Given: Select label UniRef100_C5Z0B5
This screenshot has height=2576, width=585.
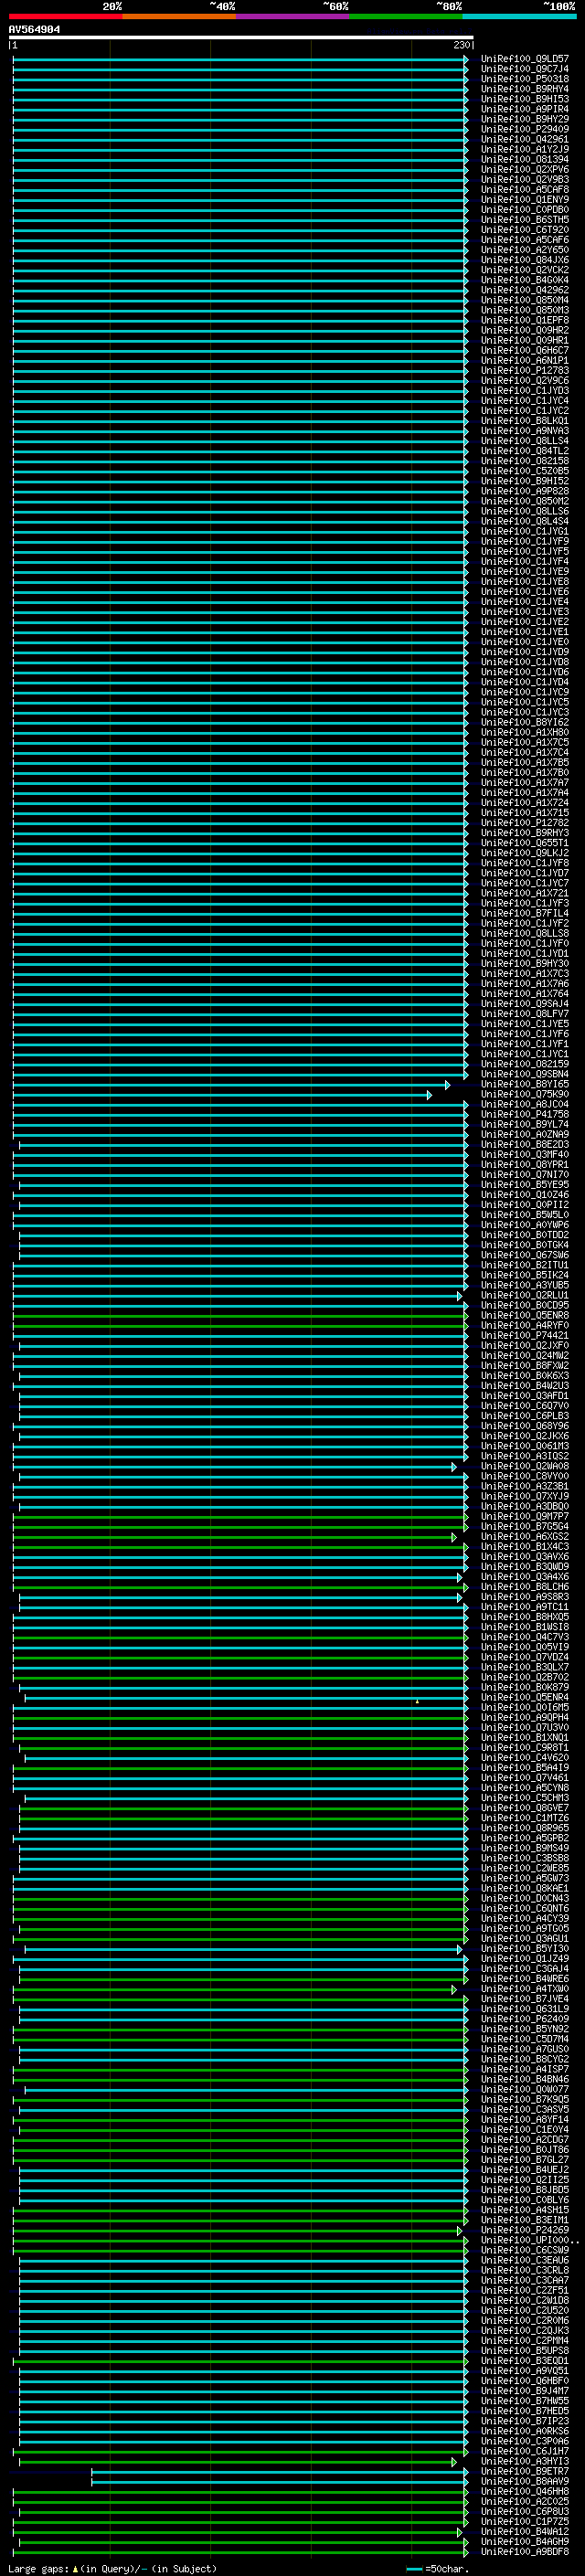Looking at the screenshot, I should (x=525, y=471).
